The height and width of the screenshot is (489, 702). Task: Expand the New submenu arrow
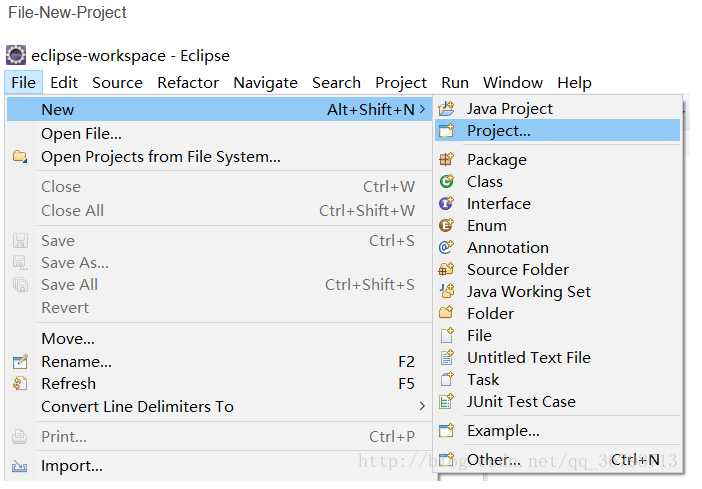[422, 109]
